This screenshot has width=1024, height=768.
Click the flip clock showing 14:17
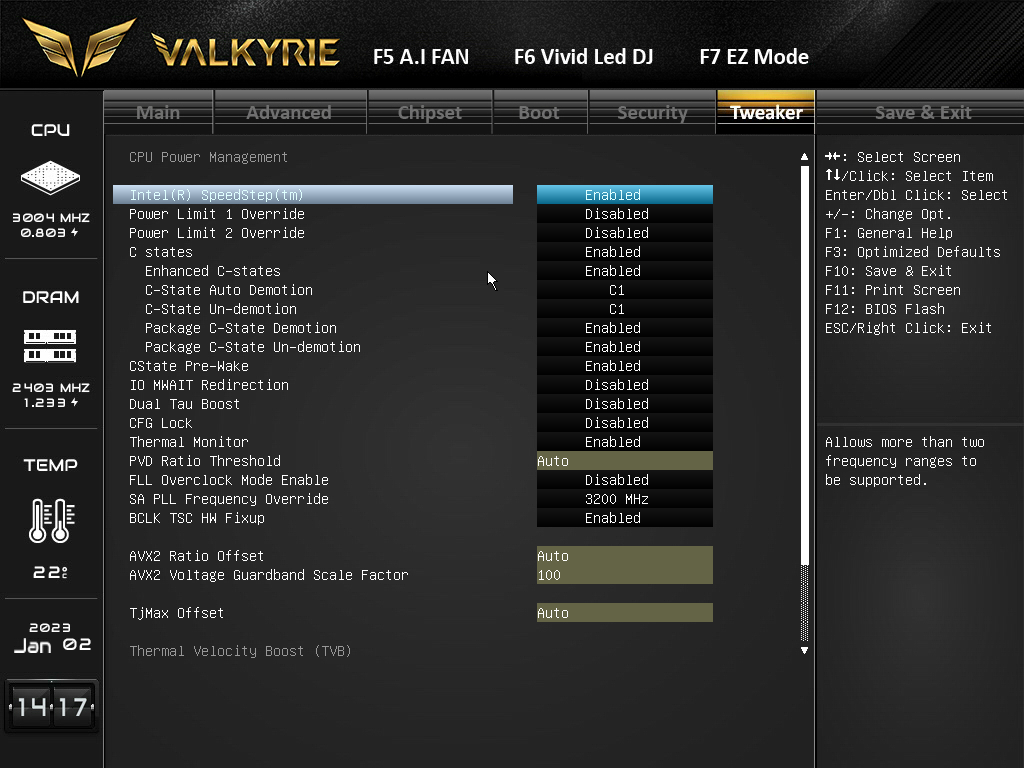click(52, 706)
